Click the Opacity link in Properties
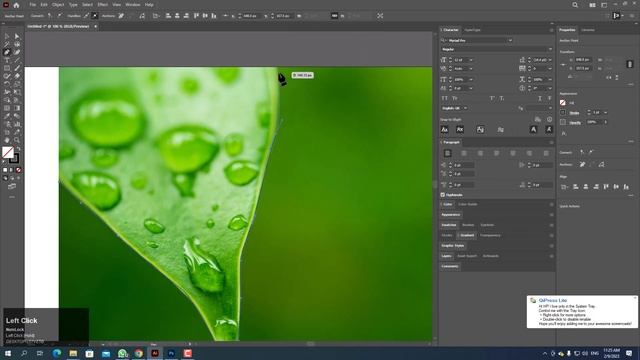 (x=575, y=122)
